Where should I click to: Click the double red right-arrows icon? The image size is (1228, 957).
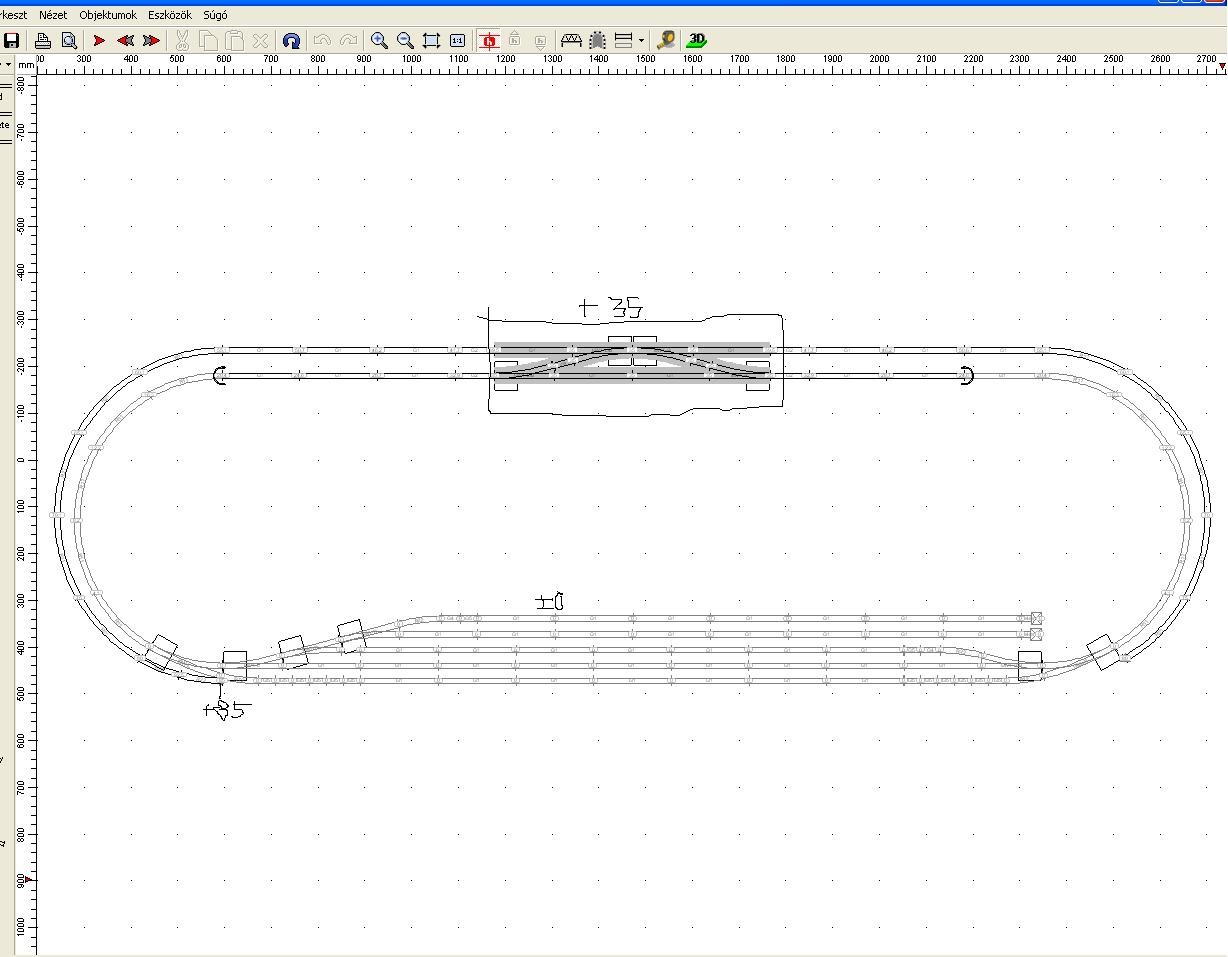click(x=151, y=41)
